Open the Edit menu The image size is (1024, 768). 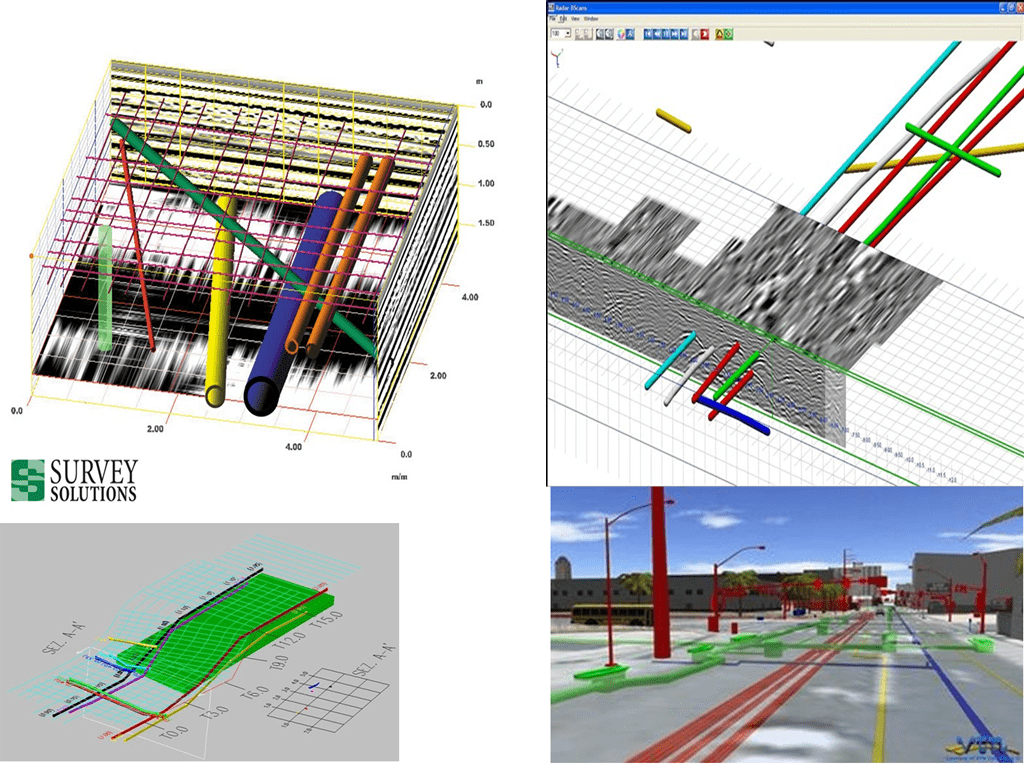(x=563, y=19)
